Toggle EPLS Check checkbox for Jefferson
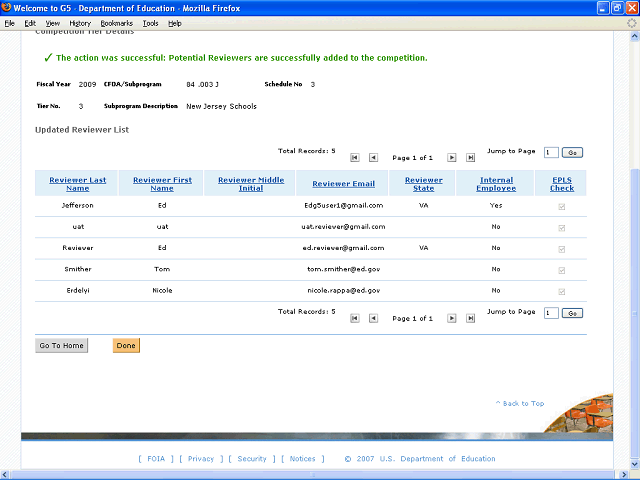 tap(562, 206)
